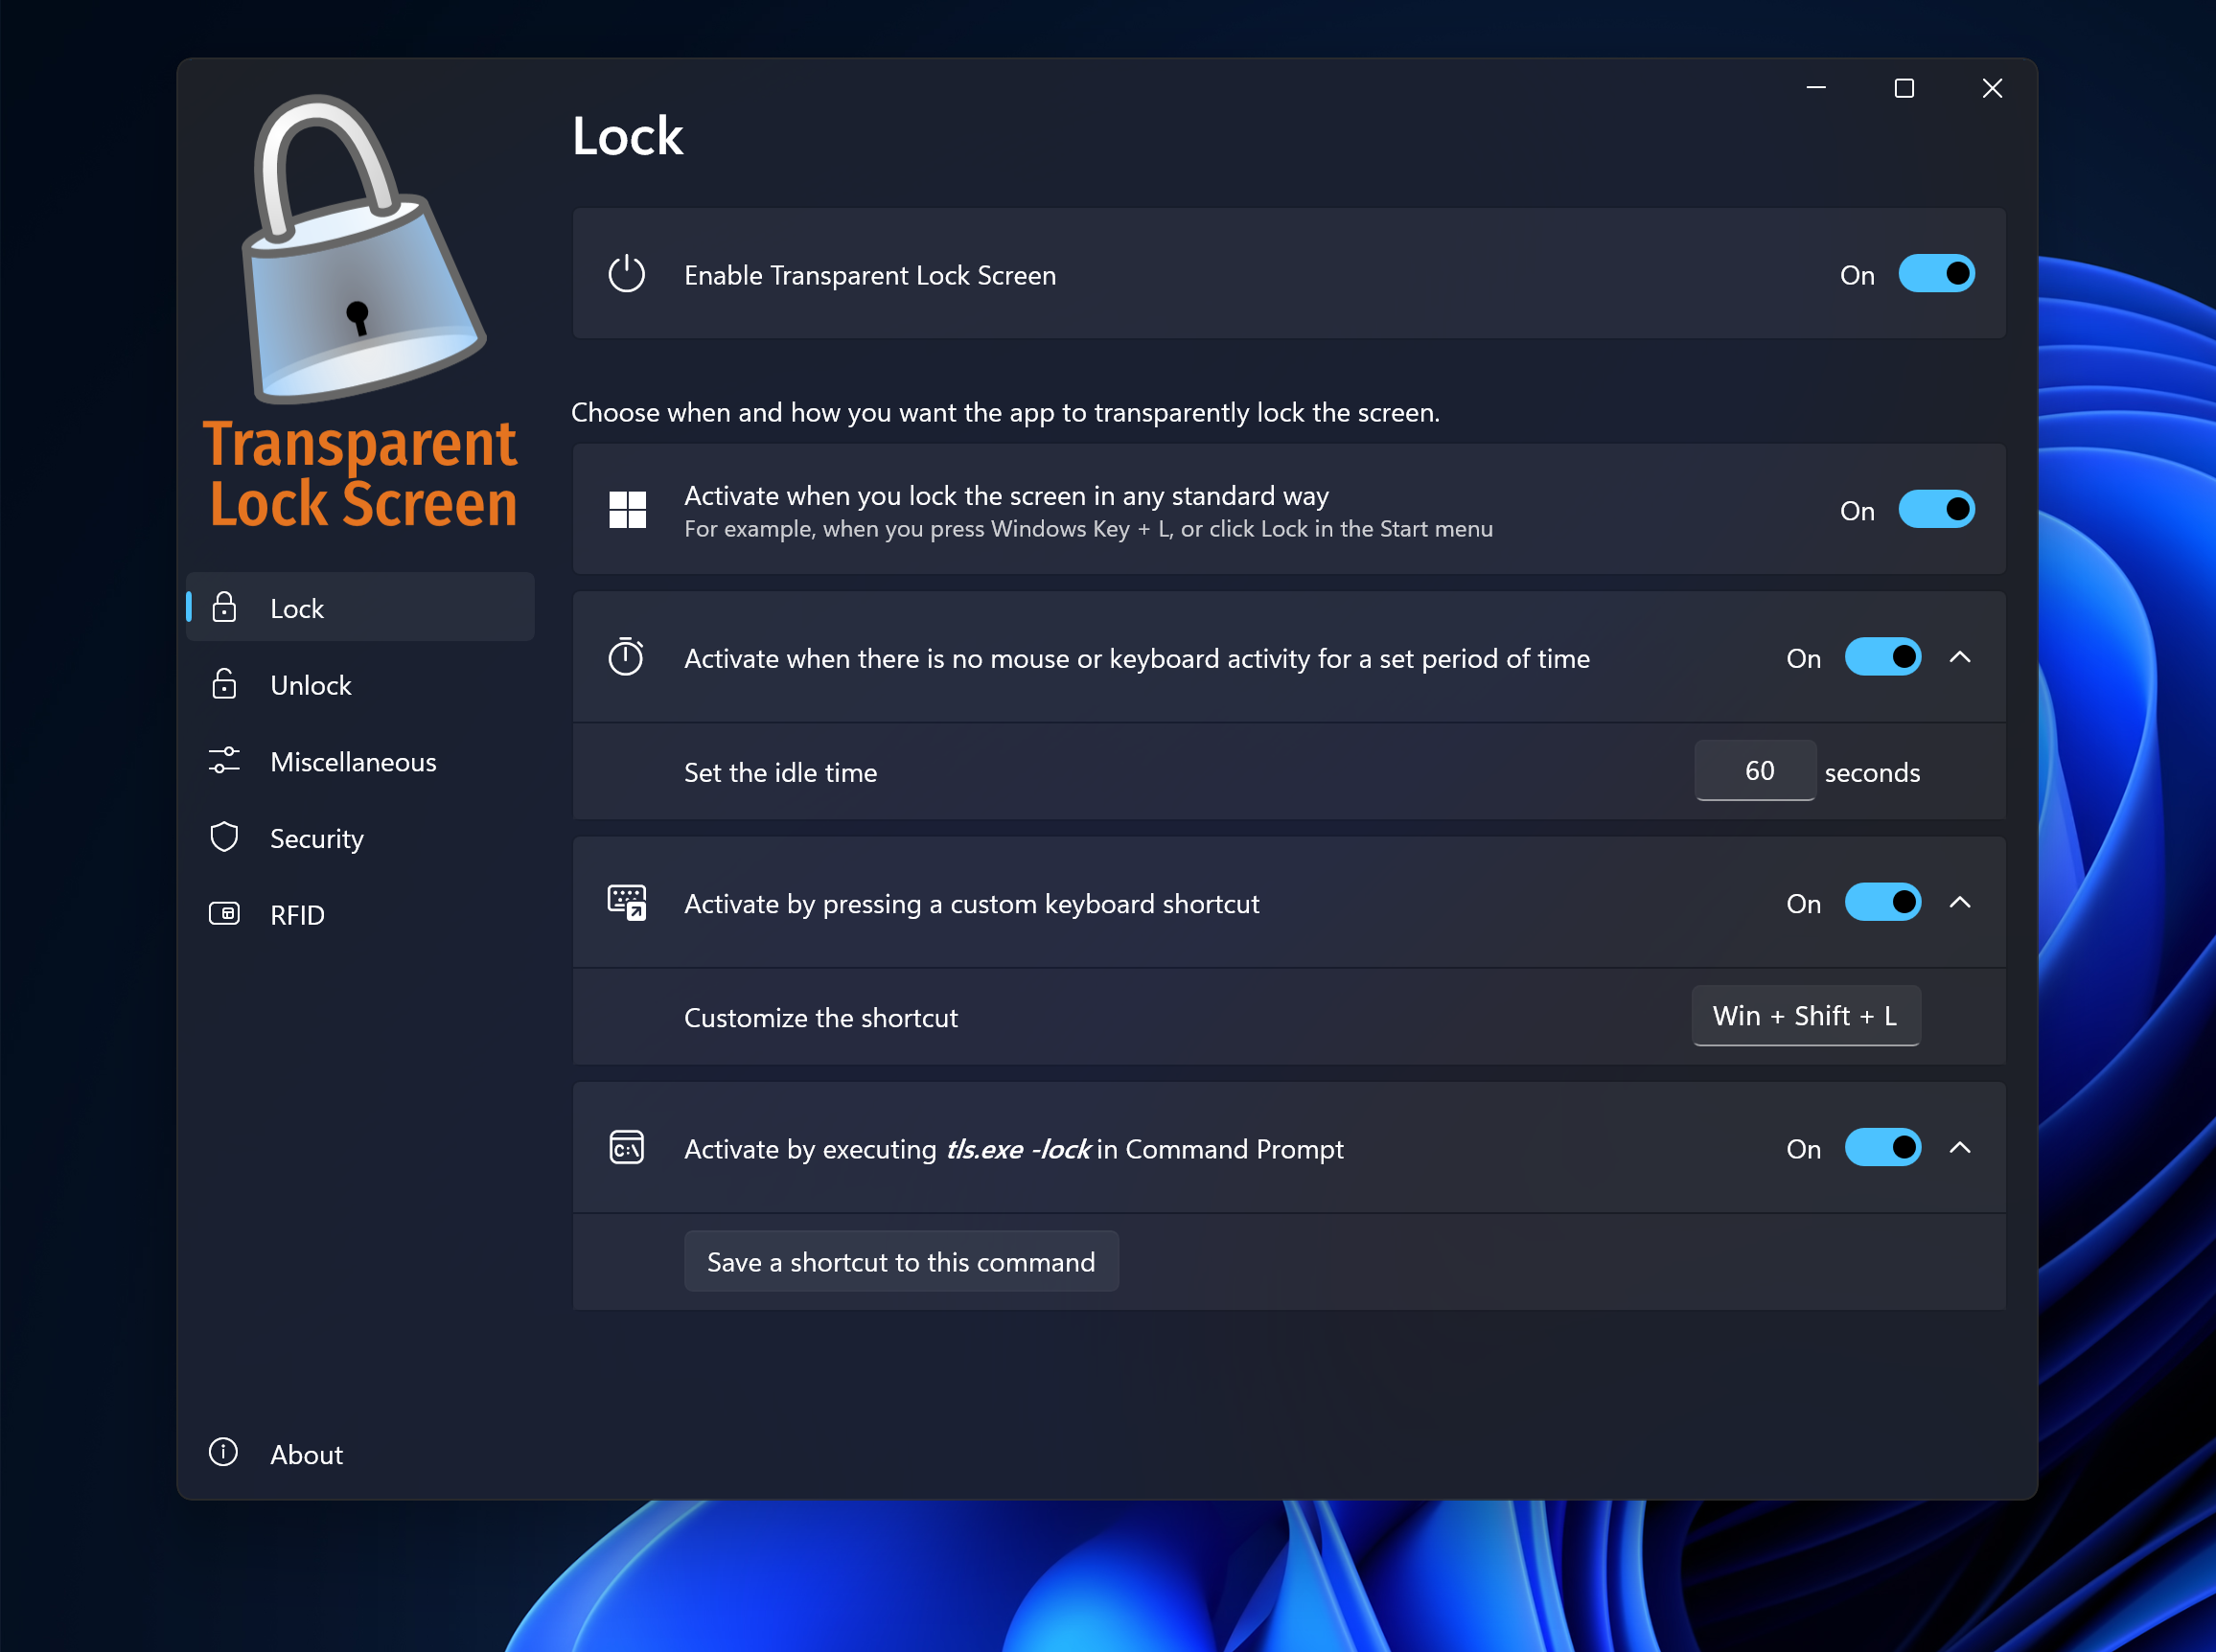Click the keyboard shortcut icon
Image resolution: width=2216 pixels, height=1652 pixels.
point(626,902)
